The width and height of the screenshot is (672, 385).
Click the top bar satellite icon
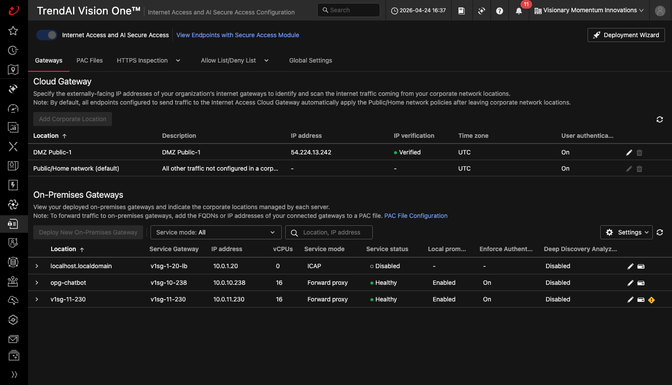(481, 11)
